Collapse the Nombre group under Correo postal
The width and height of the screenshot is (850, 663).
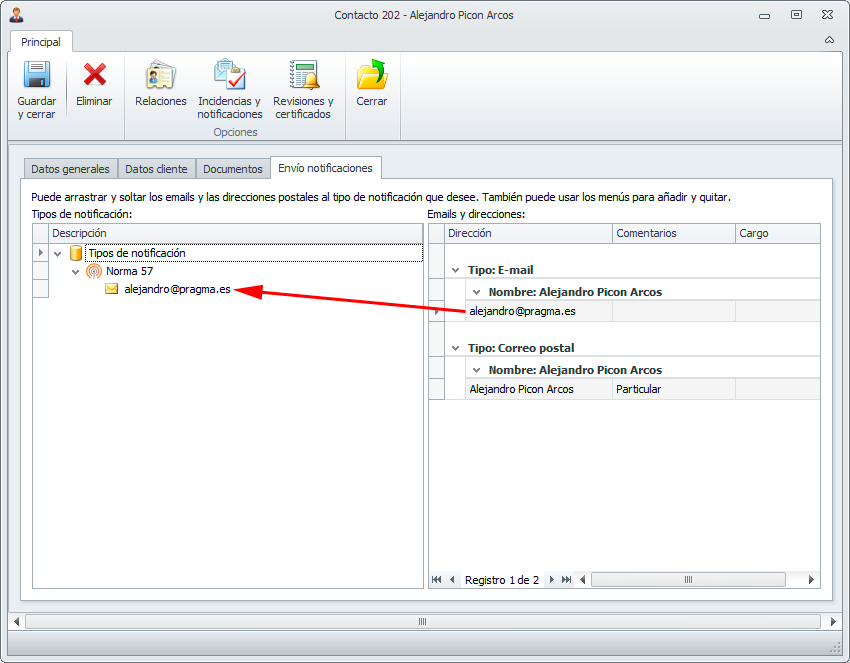coord(476,370)
